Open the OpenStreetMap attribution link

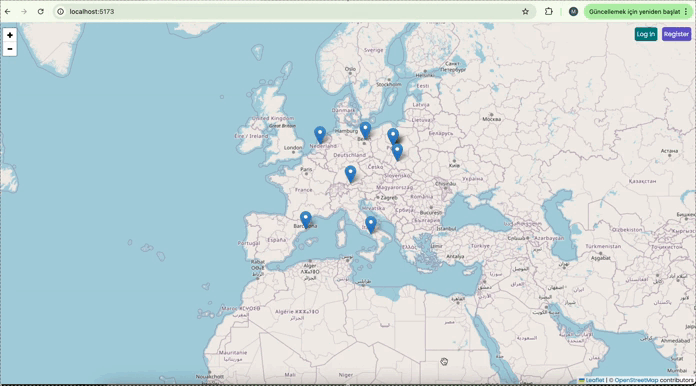[636, 380]
